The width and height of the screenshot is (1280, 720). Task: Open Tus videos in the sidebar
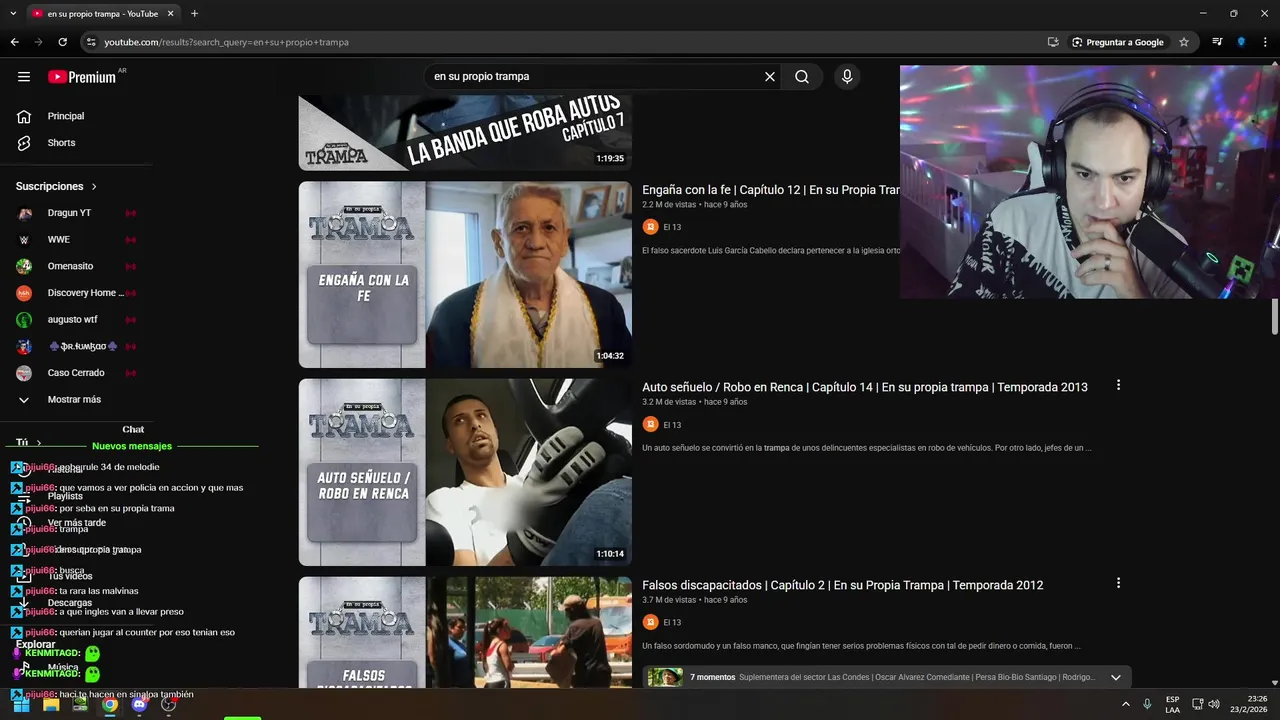click(70, 576)
